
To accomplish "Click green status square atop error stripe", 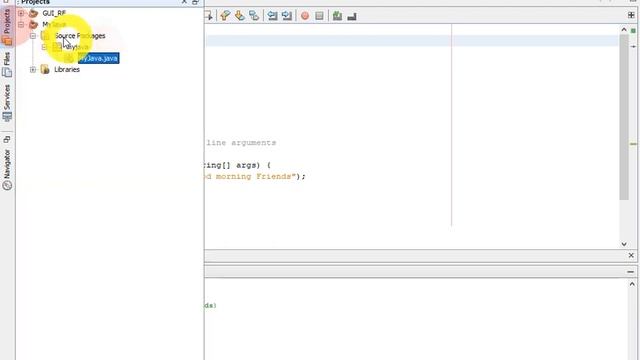I will click(x=633, y=31).
